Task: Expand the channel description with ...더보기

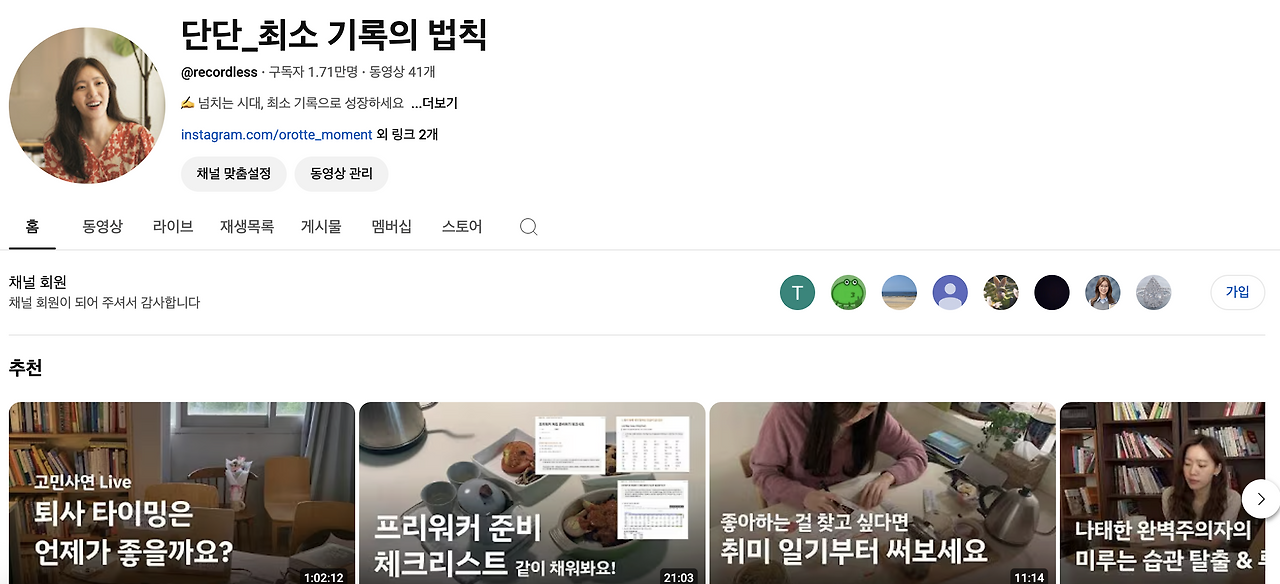Action: point(434,103)
